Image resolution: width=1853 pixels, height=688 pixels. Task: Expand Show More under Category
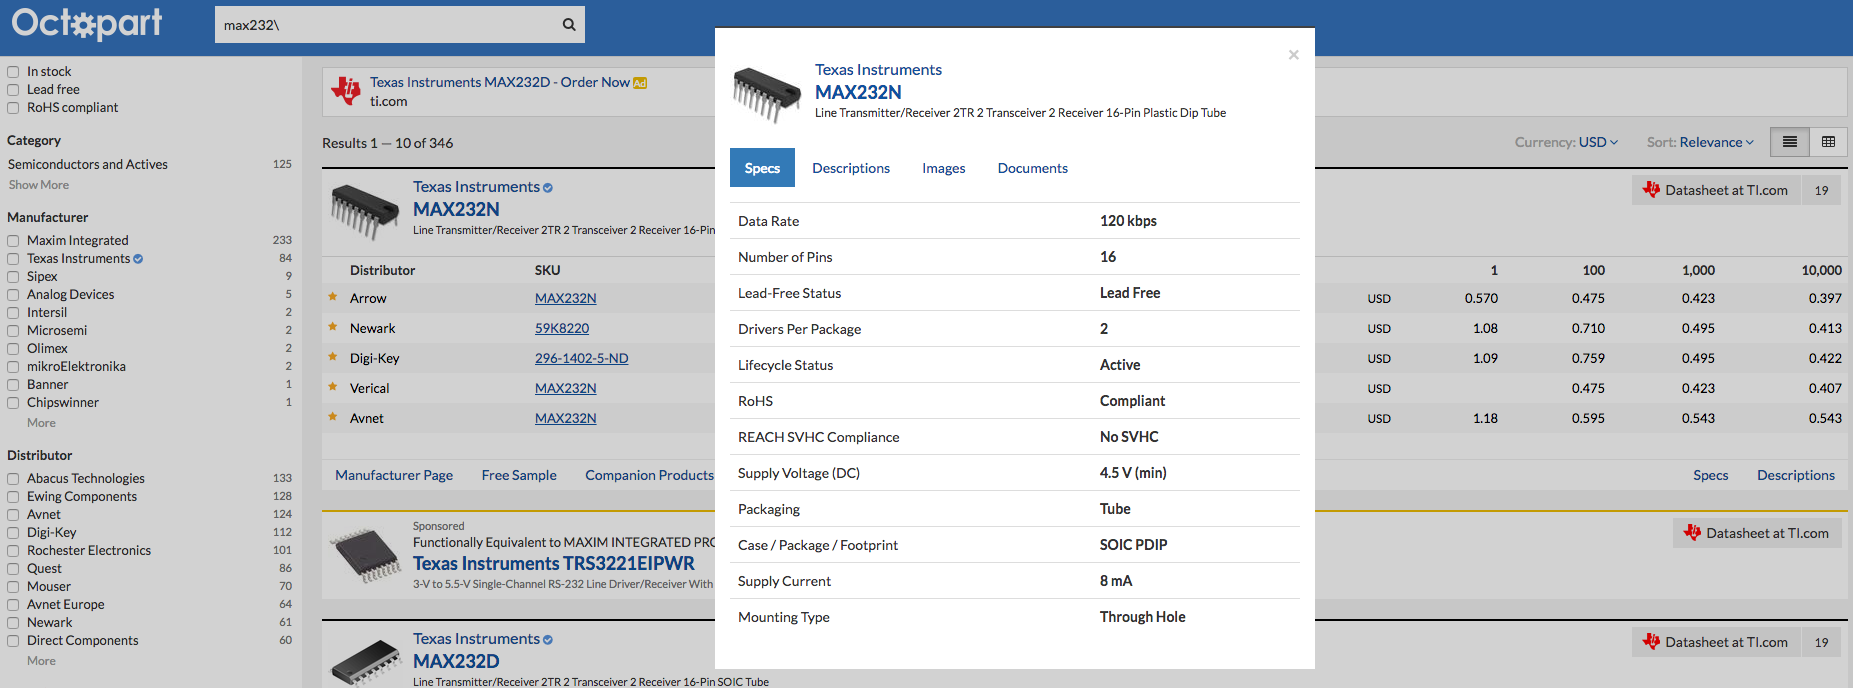pyautogui.click(x=39, y=185)
